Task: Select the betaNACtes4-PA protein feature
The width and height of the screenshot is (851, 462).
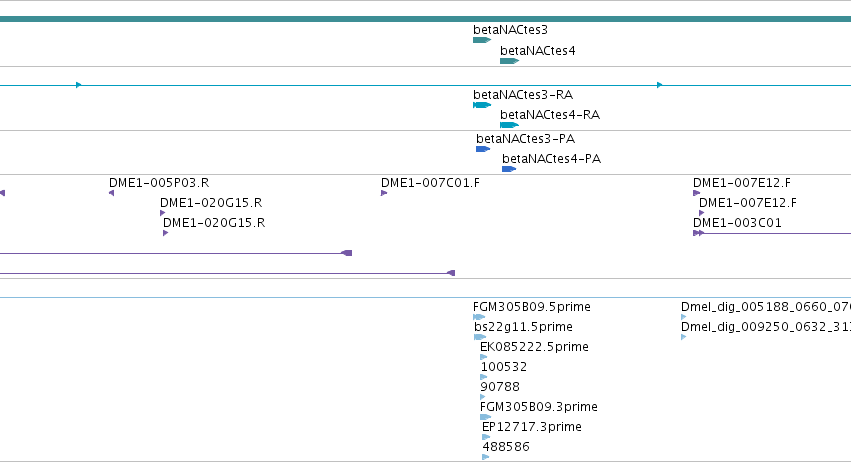Action: (x=509, y=169)
